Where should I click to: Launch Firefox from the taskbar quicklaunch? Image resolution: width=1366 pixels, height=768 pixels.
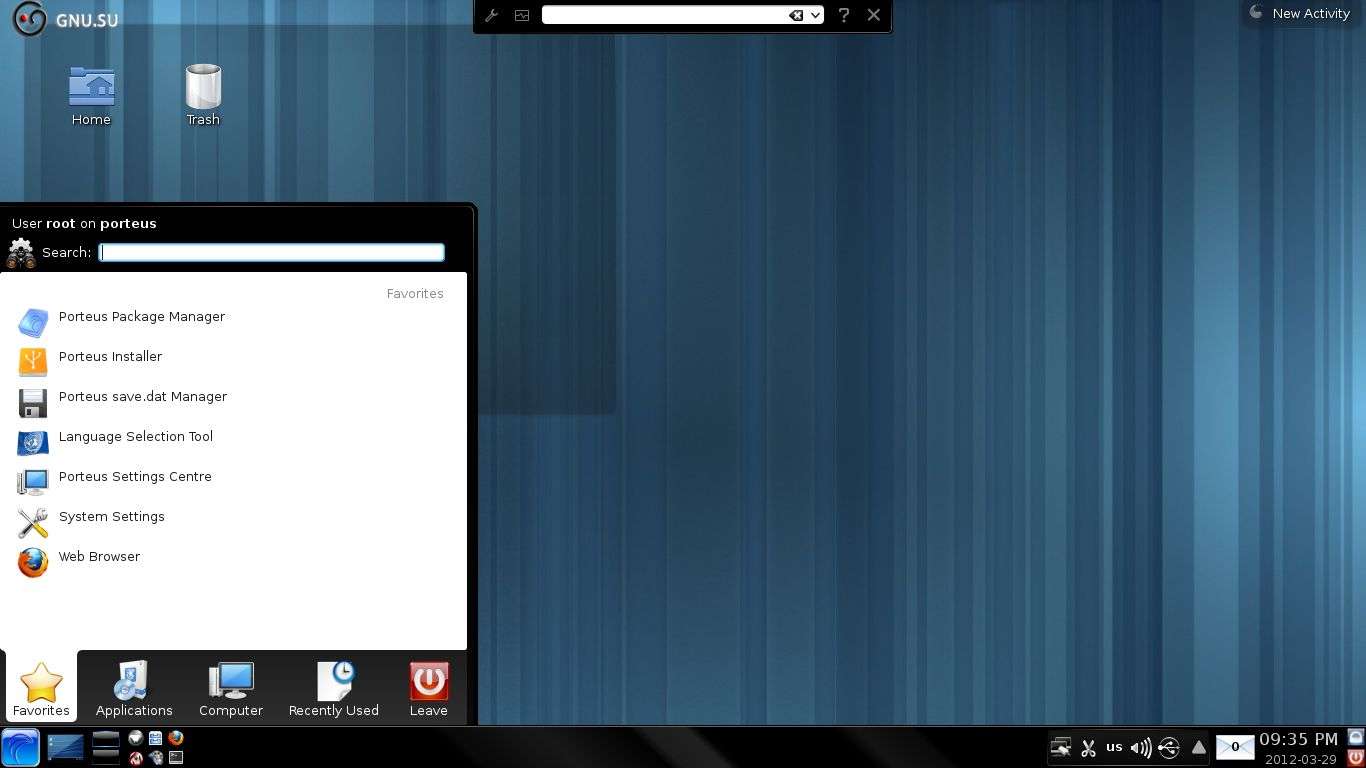pos(176,738)
